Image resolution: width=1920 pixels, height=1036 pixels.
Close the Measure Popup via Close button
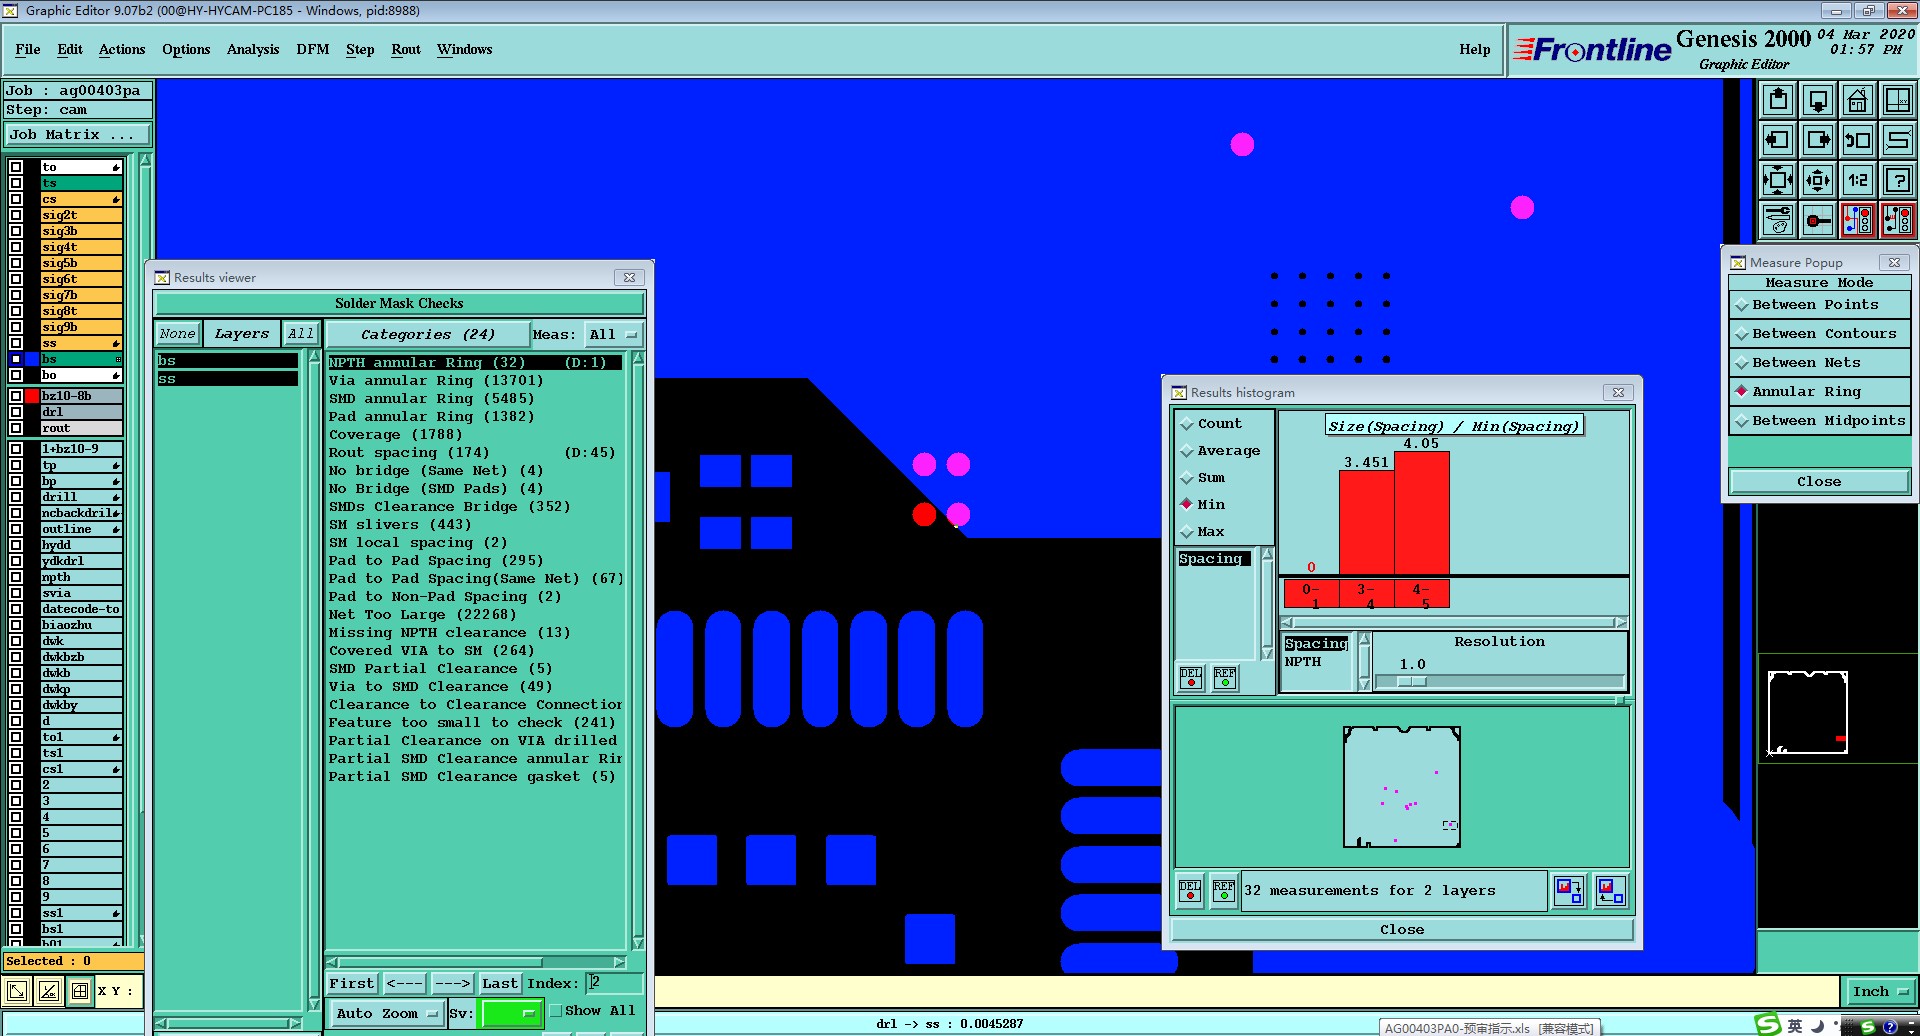pyautogui.click(x=1819, y=482)
